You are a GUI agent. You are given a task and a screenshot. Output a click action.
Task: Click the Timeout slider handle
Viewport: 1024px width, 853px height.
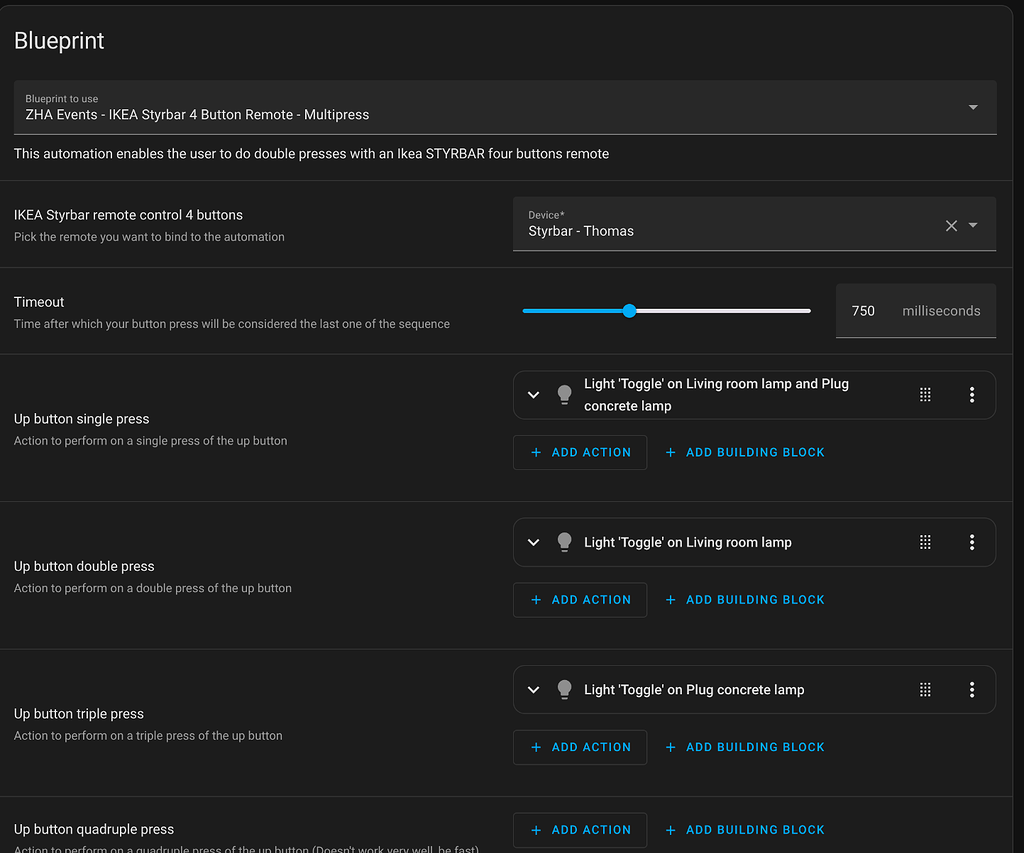pyautogui.click(x=628, y=311)
